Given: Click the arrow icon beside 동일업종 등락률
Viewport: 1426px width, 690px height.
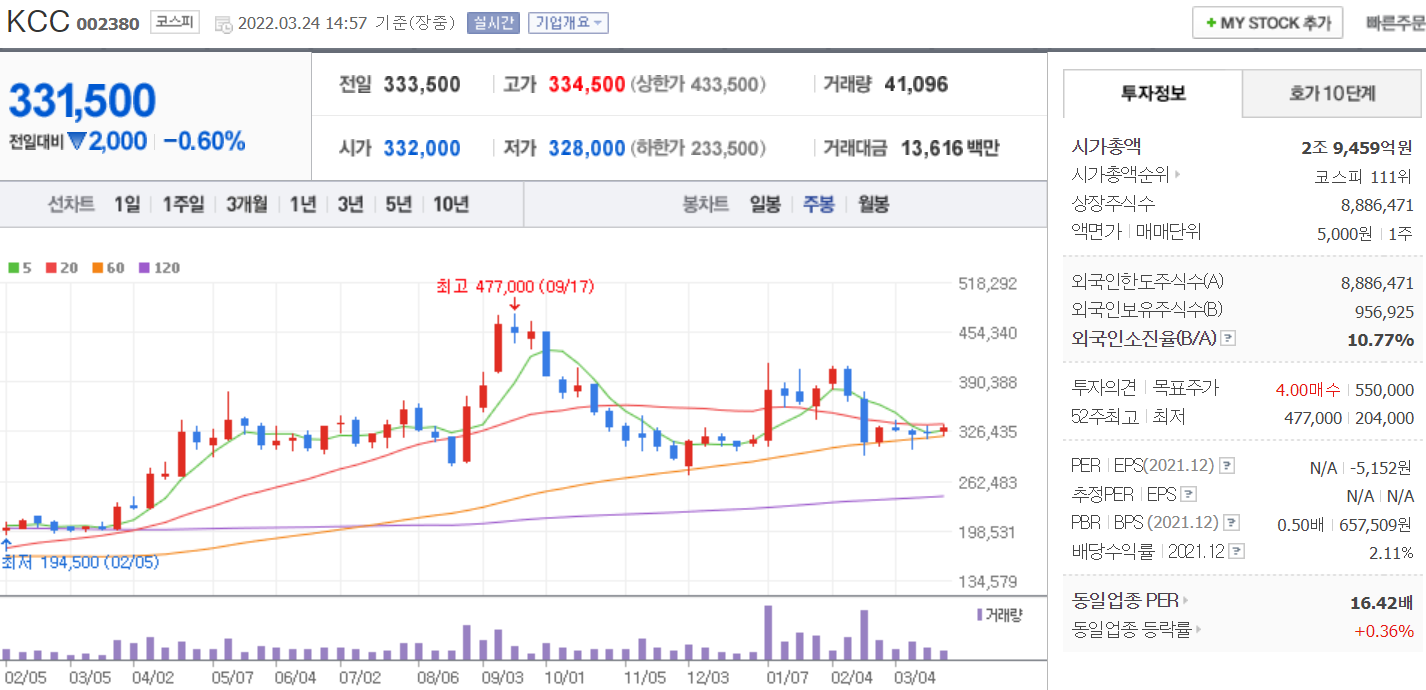Looking at the screenshot, I should [1198, 630].
